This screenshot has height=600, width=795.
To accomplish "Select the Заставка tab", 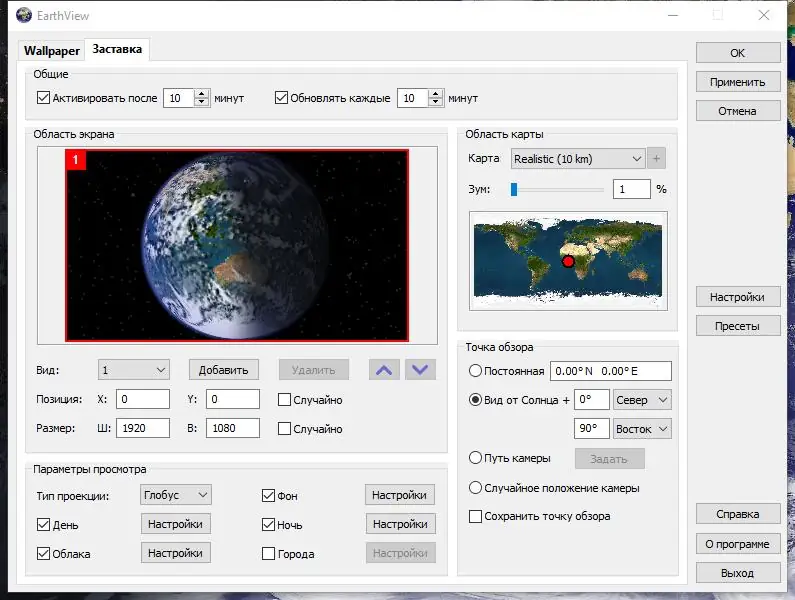I will [117, 49].
